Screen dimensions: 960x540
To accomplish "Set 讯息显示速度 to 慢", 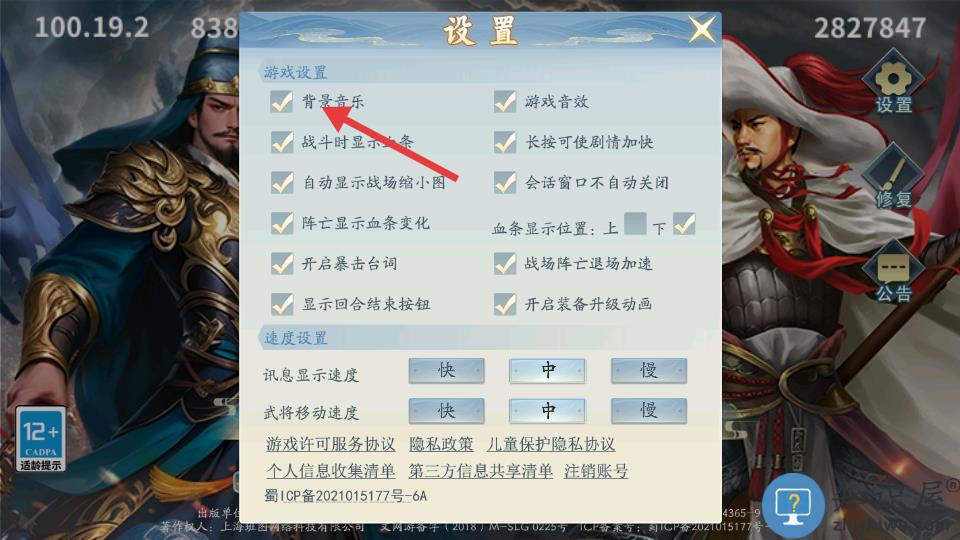I will (648, 370).
